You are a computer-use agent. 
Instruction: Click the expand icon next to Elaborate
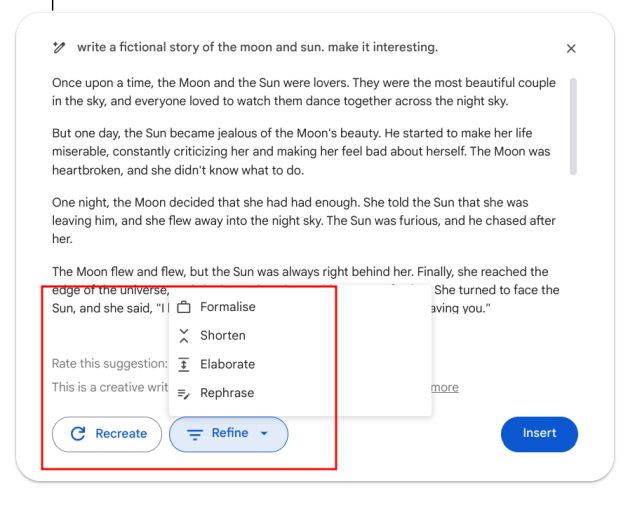click(x=184, y=365)
